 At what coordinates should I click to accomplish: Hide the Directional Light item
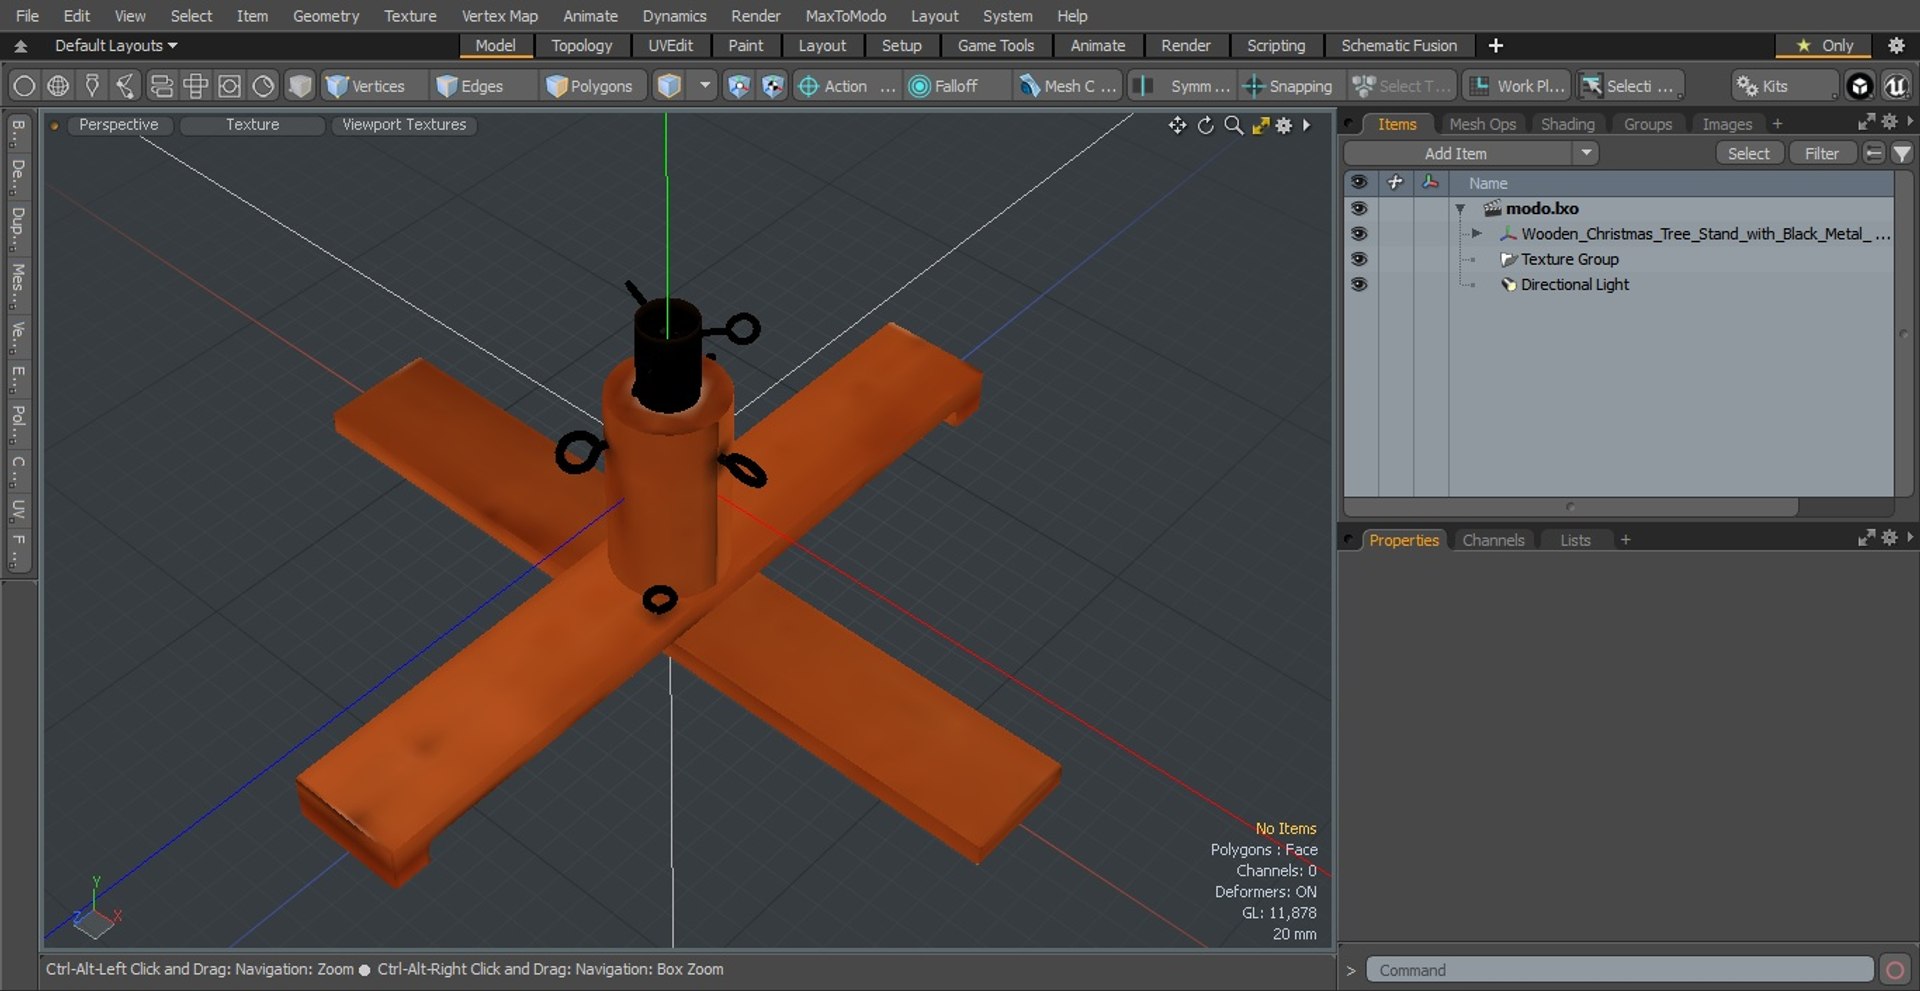pyautogui.click(x=1358, y=284)
